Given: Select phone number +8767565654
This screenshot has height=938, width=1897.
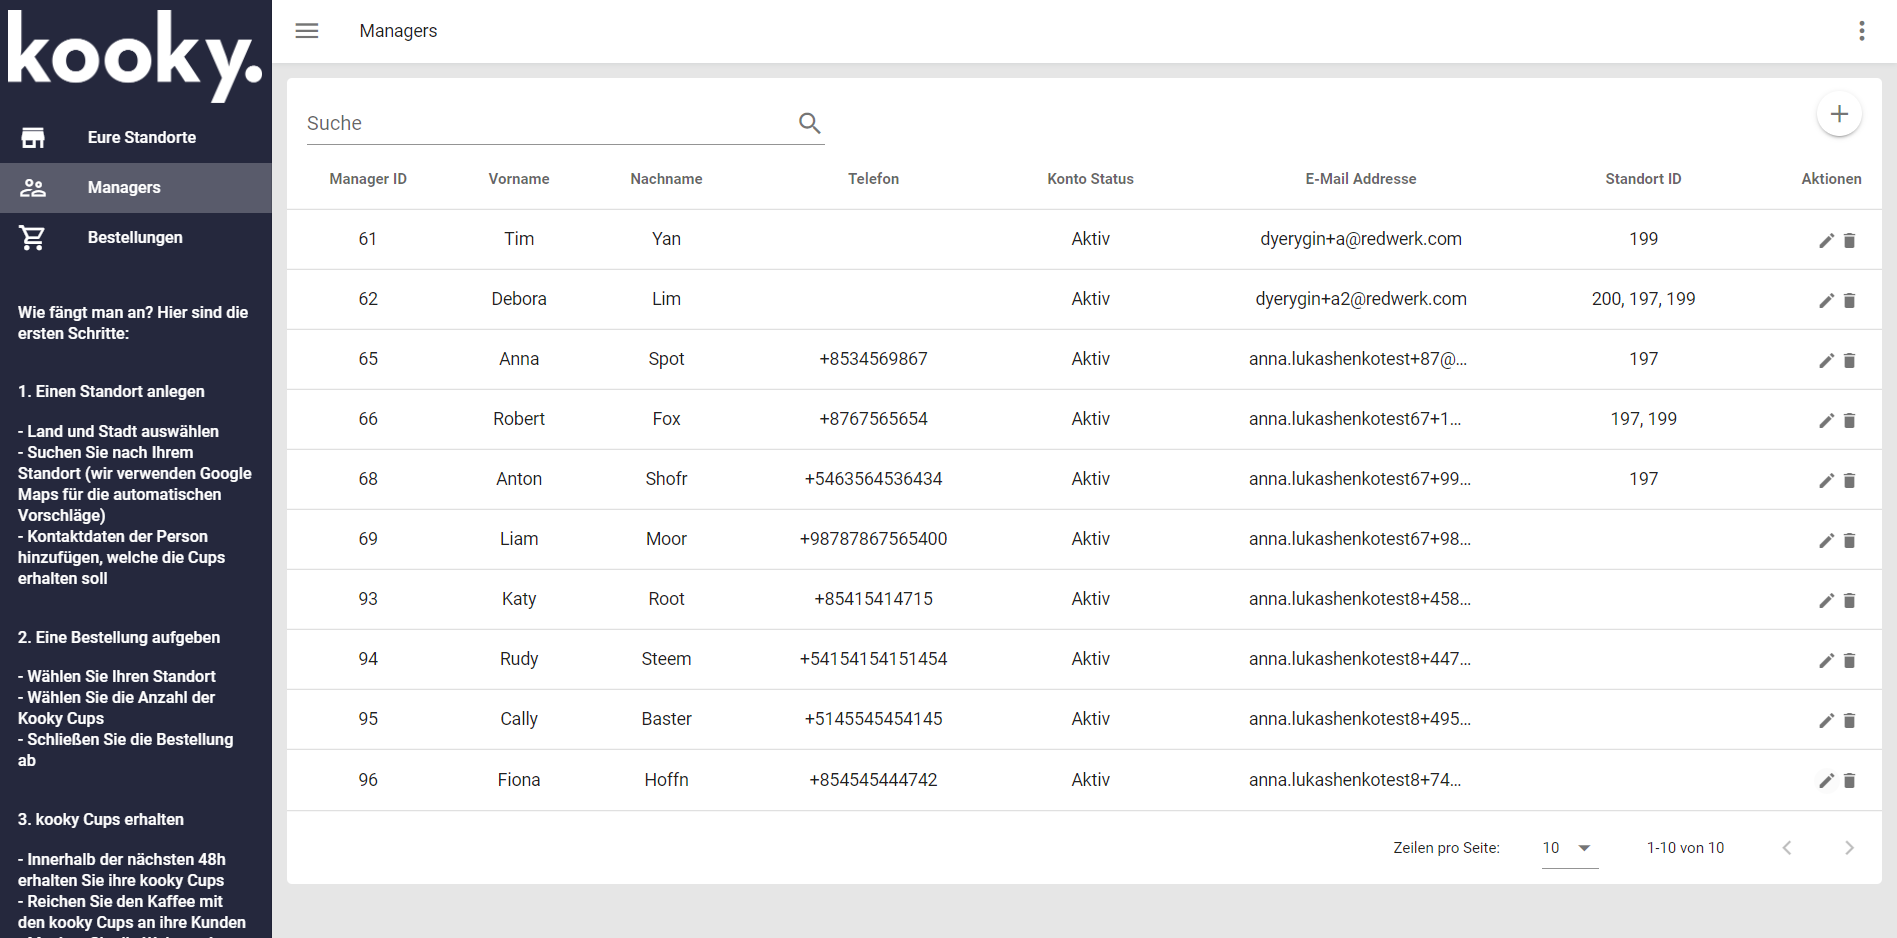Looking at the screenshot, I should tap(873, 419).
